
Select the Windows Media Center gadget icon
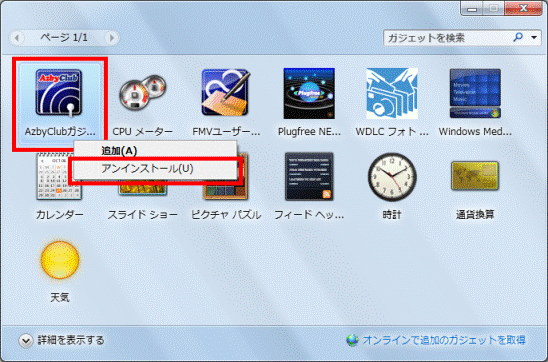pos(475,93)
